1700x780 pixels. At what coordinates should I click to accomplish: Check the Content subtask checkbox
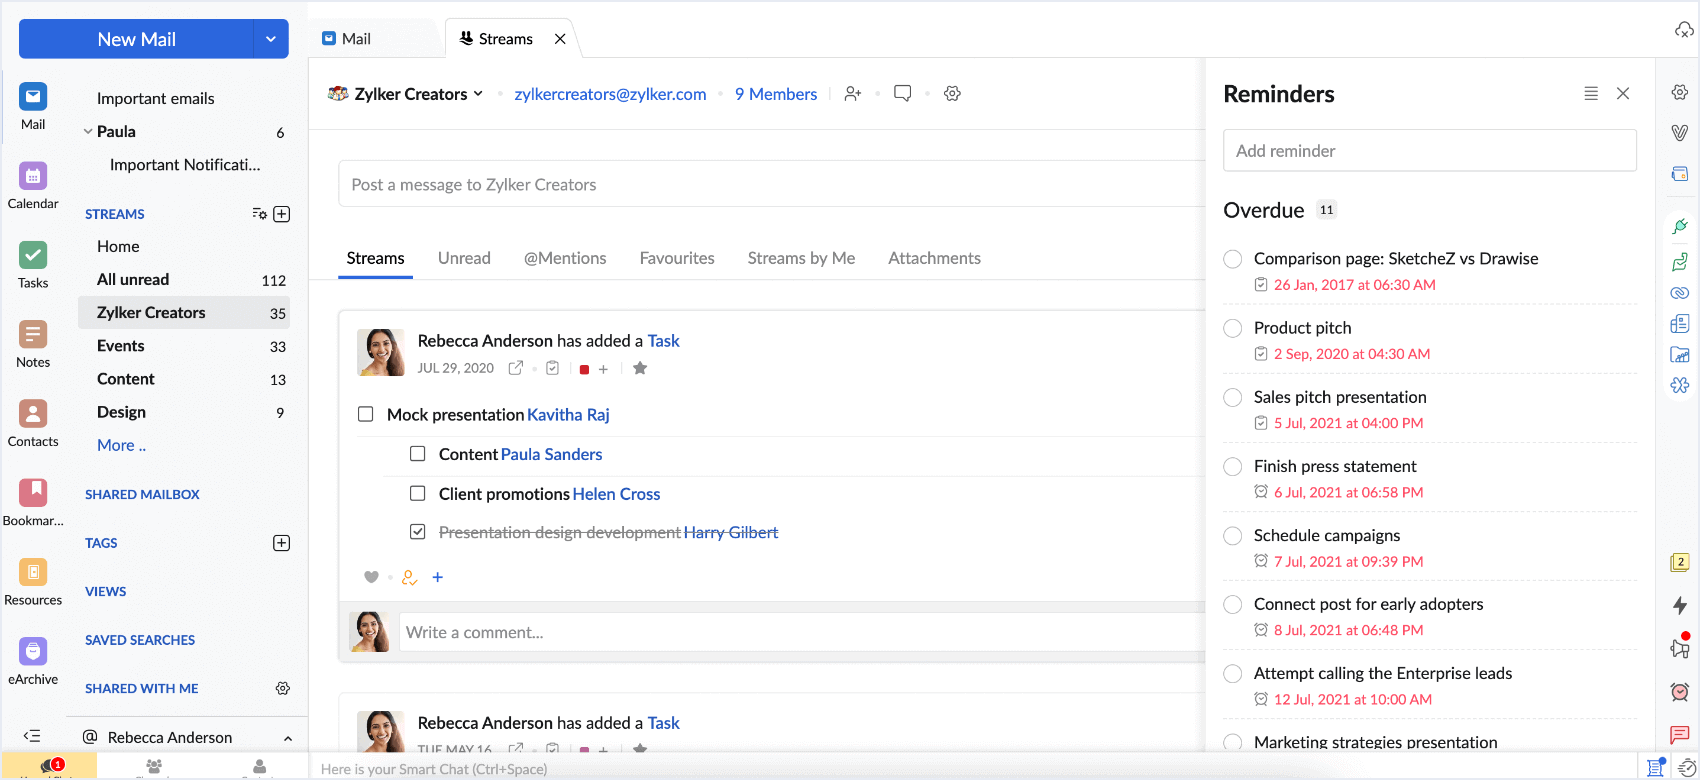pyautogui.click(x=418, y=454)
